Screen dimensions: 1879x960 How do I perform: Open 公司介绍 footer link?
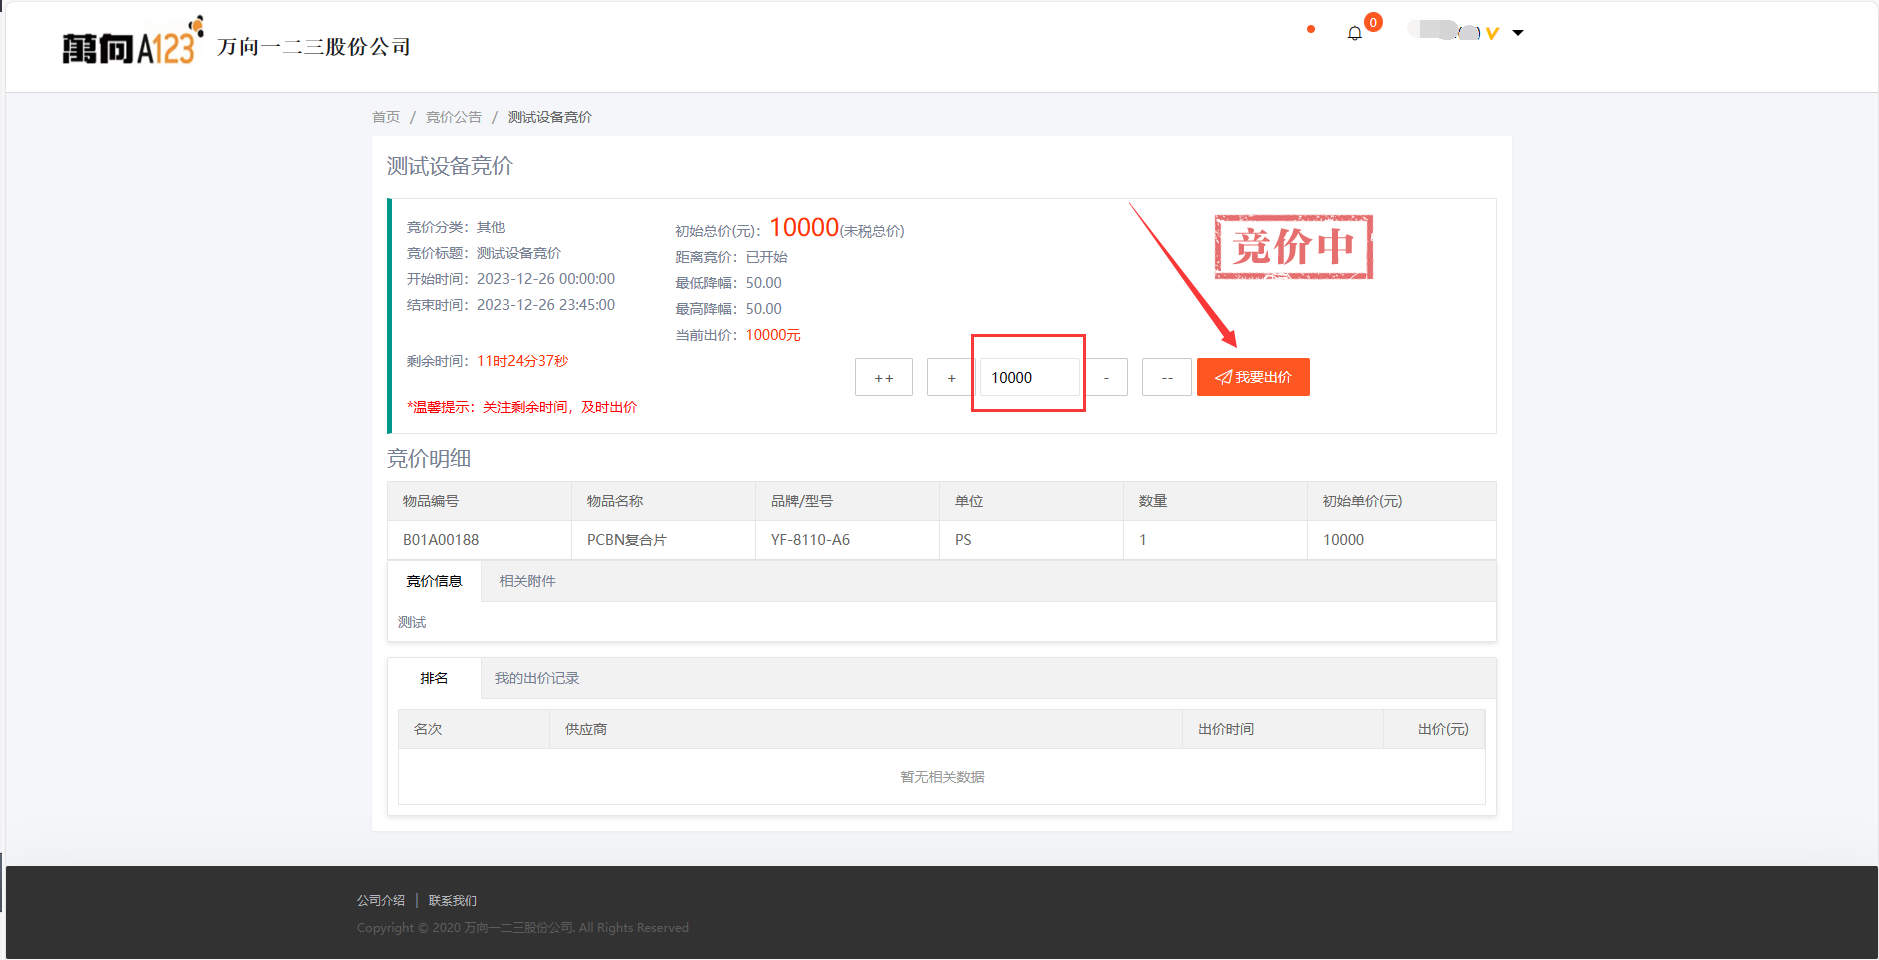pyautogui.click(x=380, y=900)
